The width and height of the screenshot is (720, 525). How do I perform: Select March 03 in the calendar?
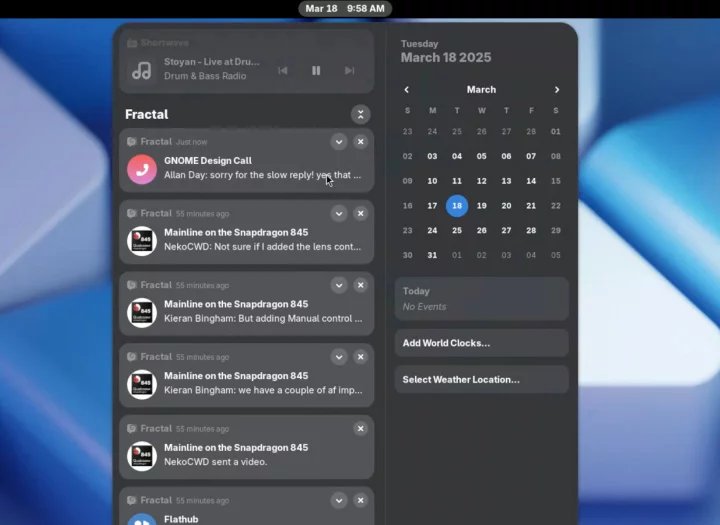tap(432, 156)
